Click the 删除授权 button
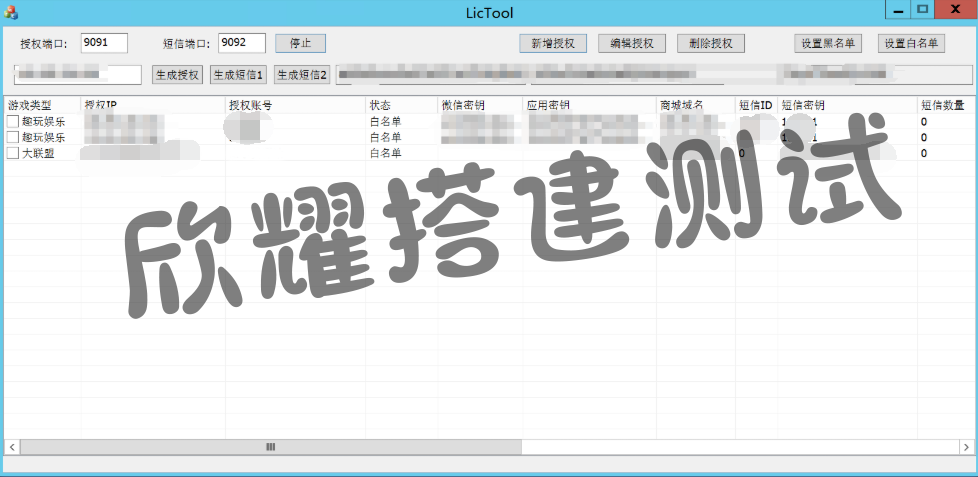Image resolution: width=978 pixels, height=477 pixels. (x=711, y=44)
